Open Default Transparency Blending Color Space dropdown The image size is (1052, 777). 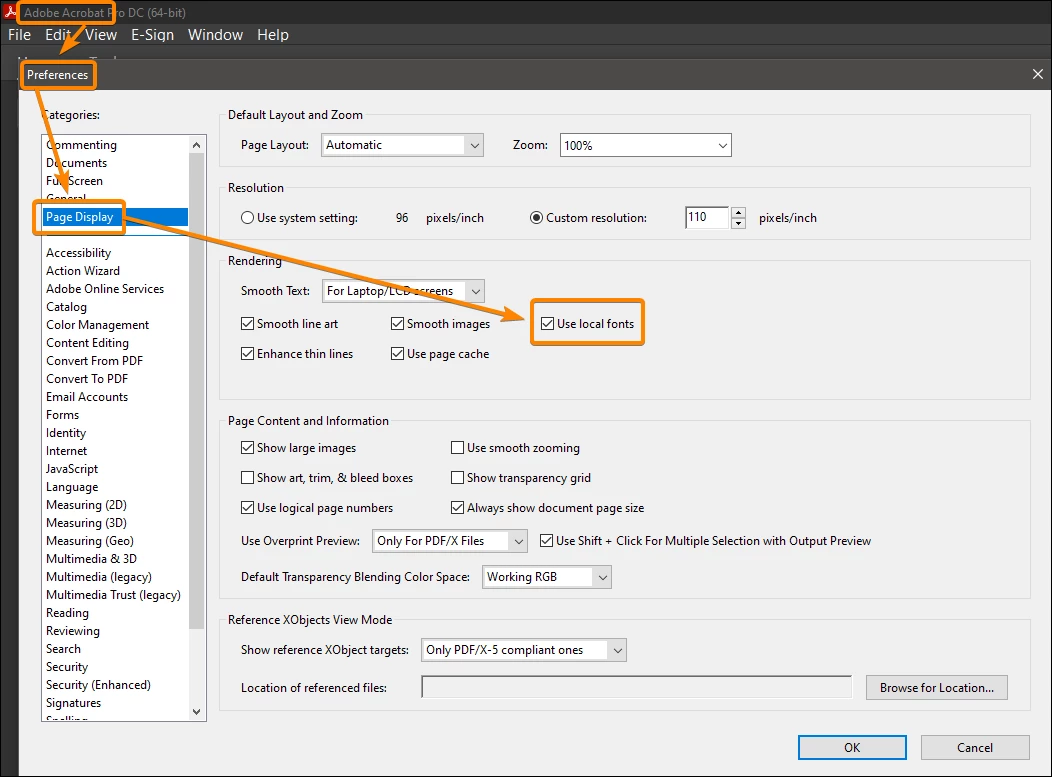point(547,577)
